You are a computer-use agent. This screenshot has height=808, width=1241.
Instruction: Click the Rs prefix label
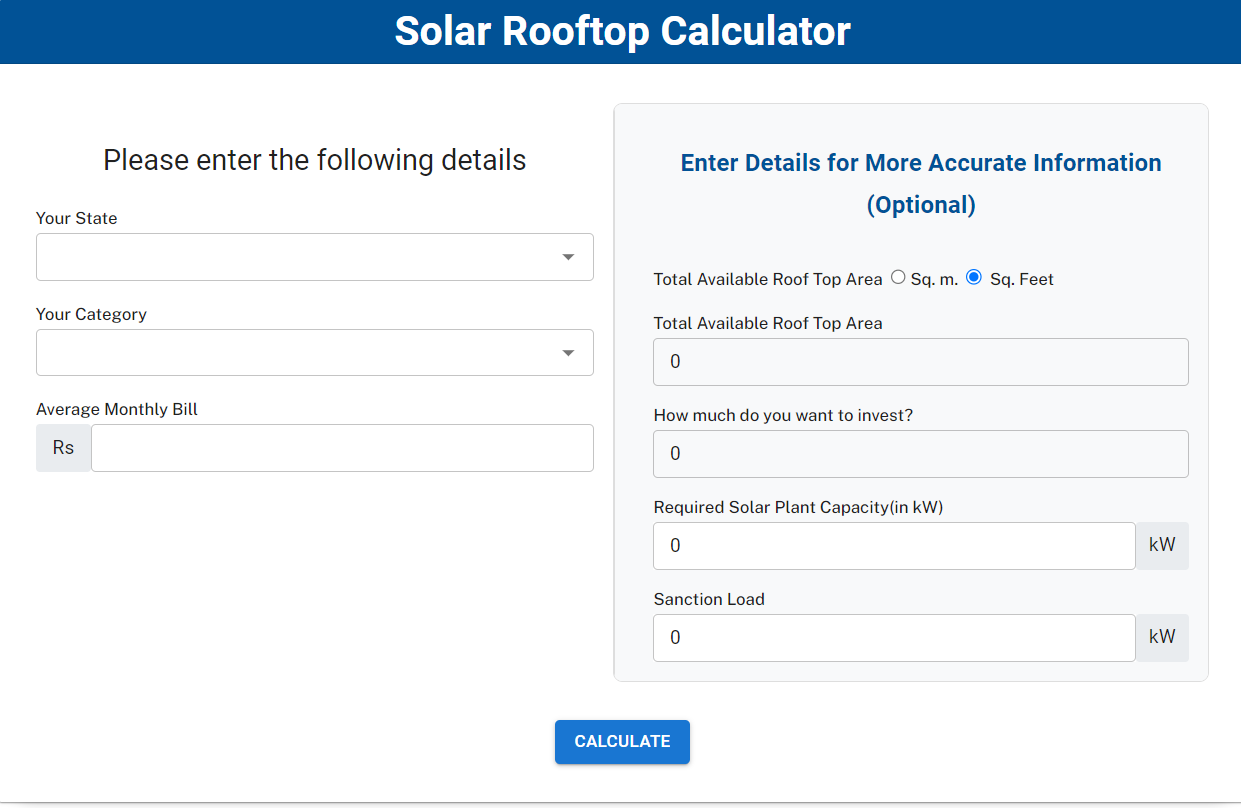[x=64, y=448]
